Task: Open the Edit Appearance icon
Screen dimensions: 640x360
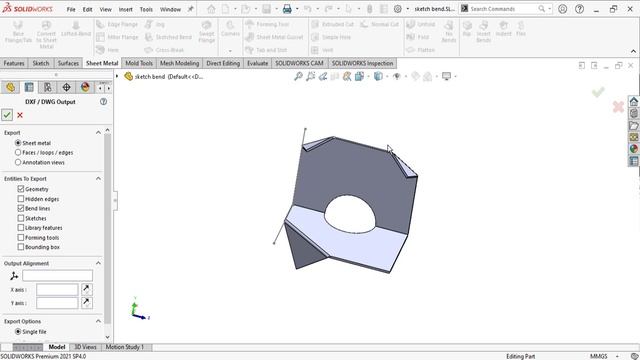Action: tap(415, 76)
